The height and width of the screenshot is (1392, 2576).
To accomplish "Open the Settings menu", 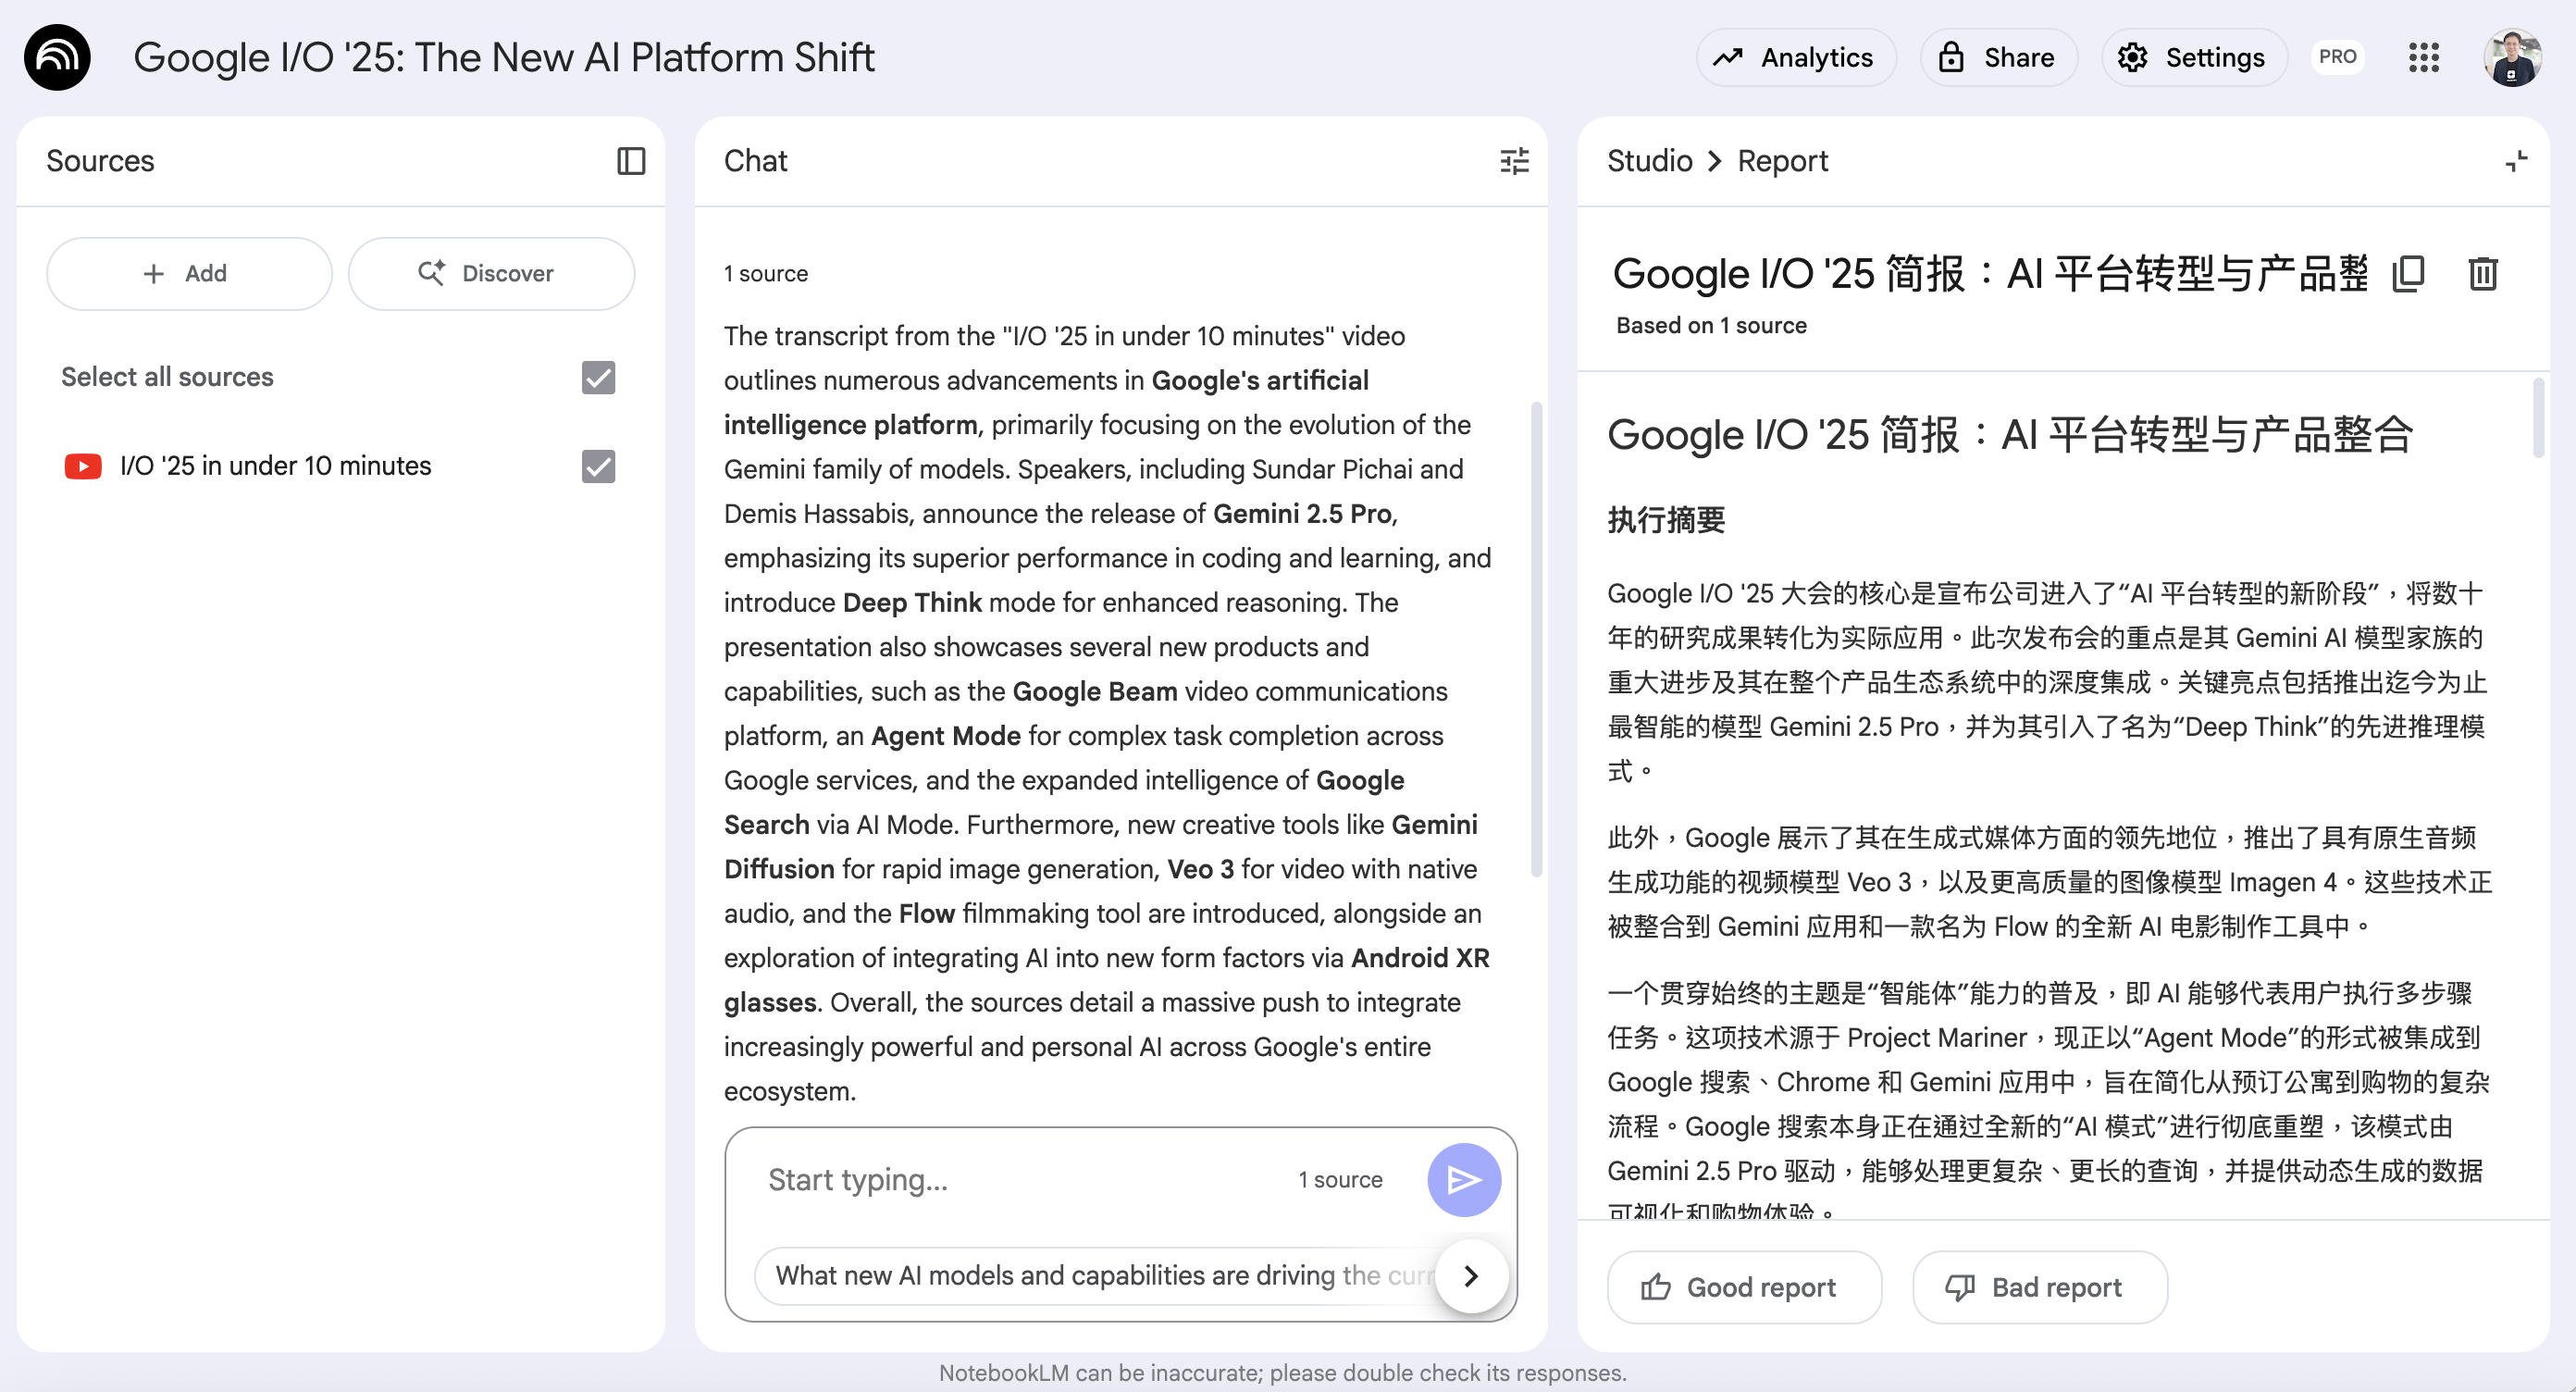I will tap(2192, 57).
